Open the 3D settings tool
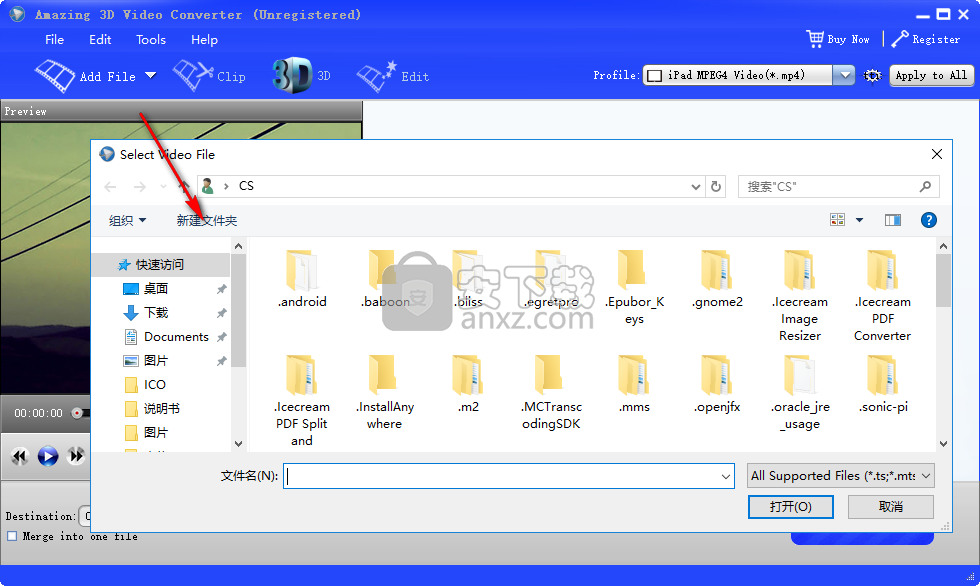 pyautogui.click(x=302, y=76)
